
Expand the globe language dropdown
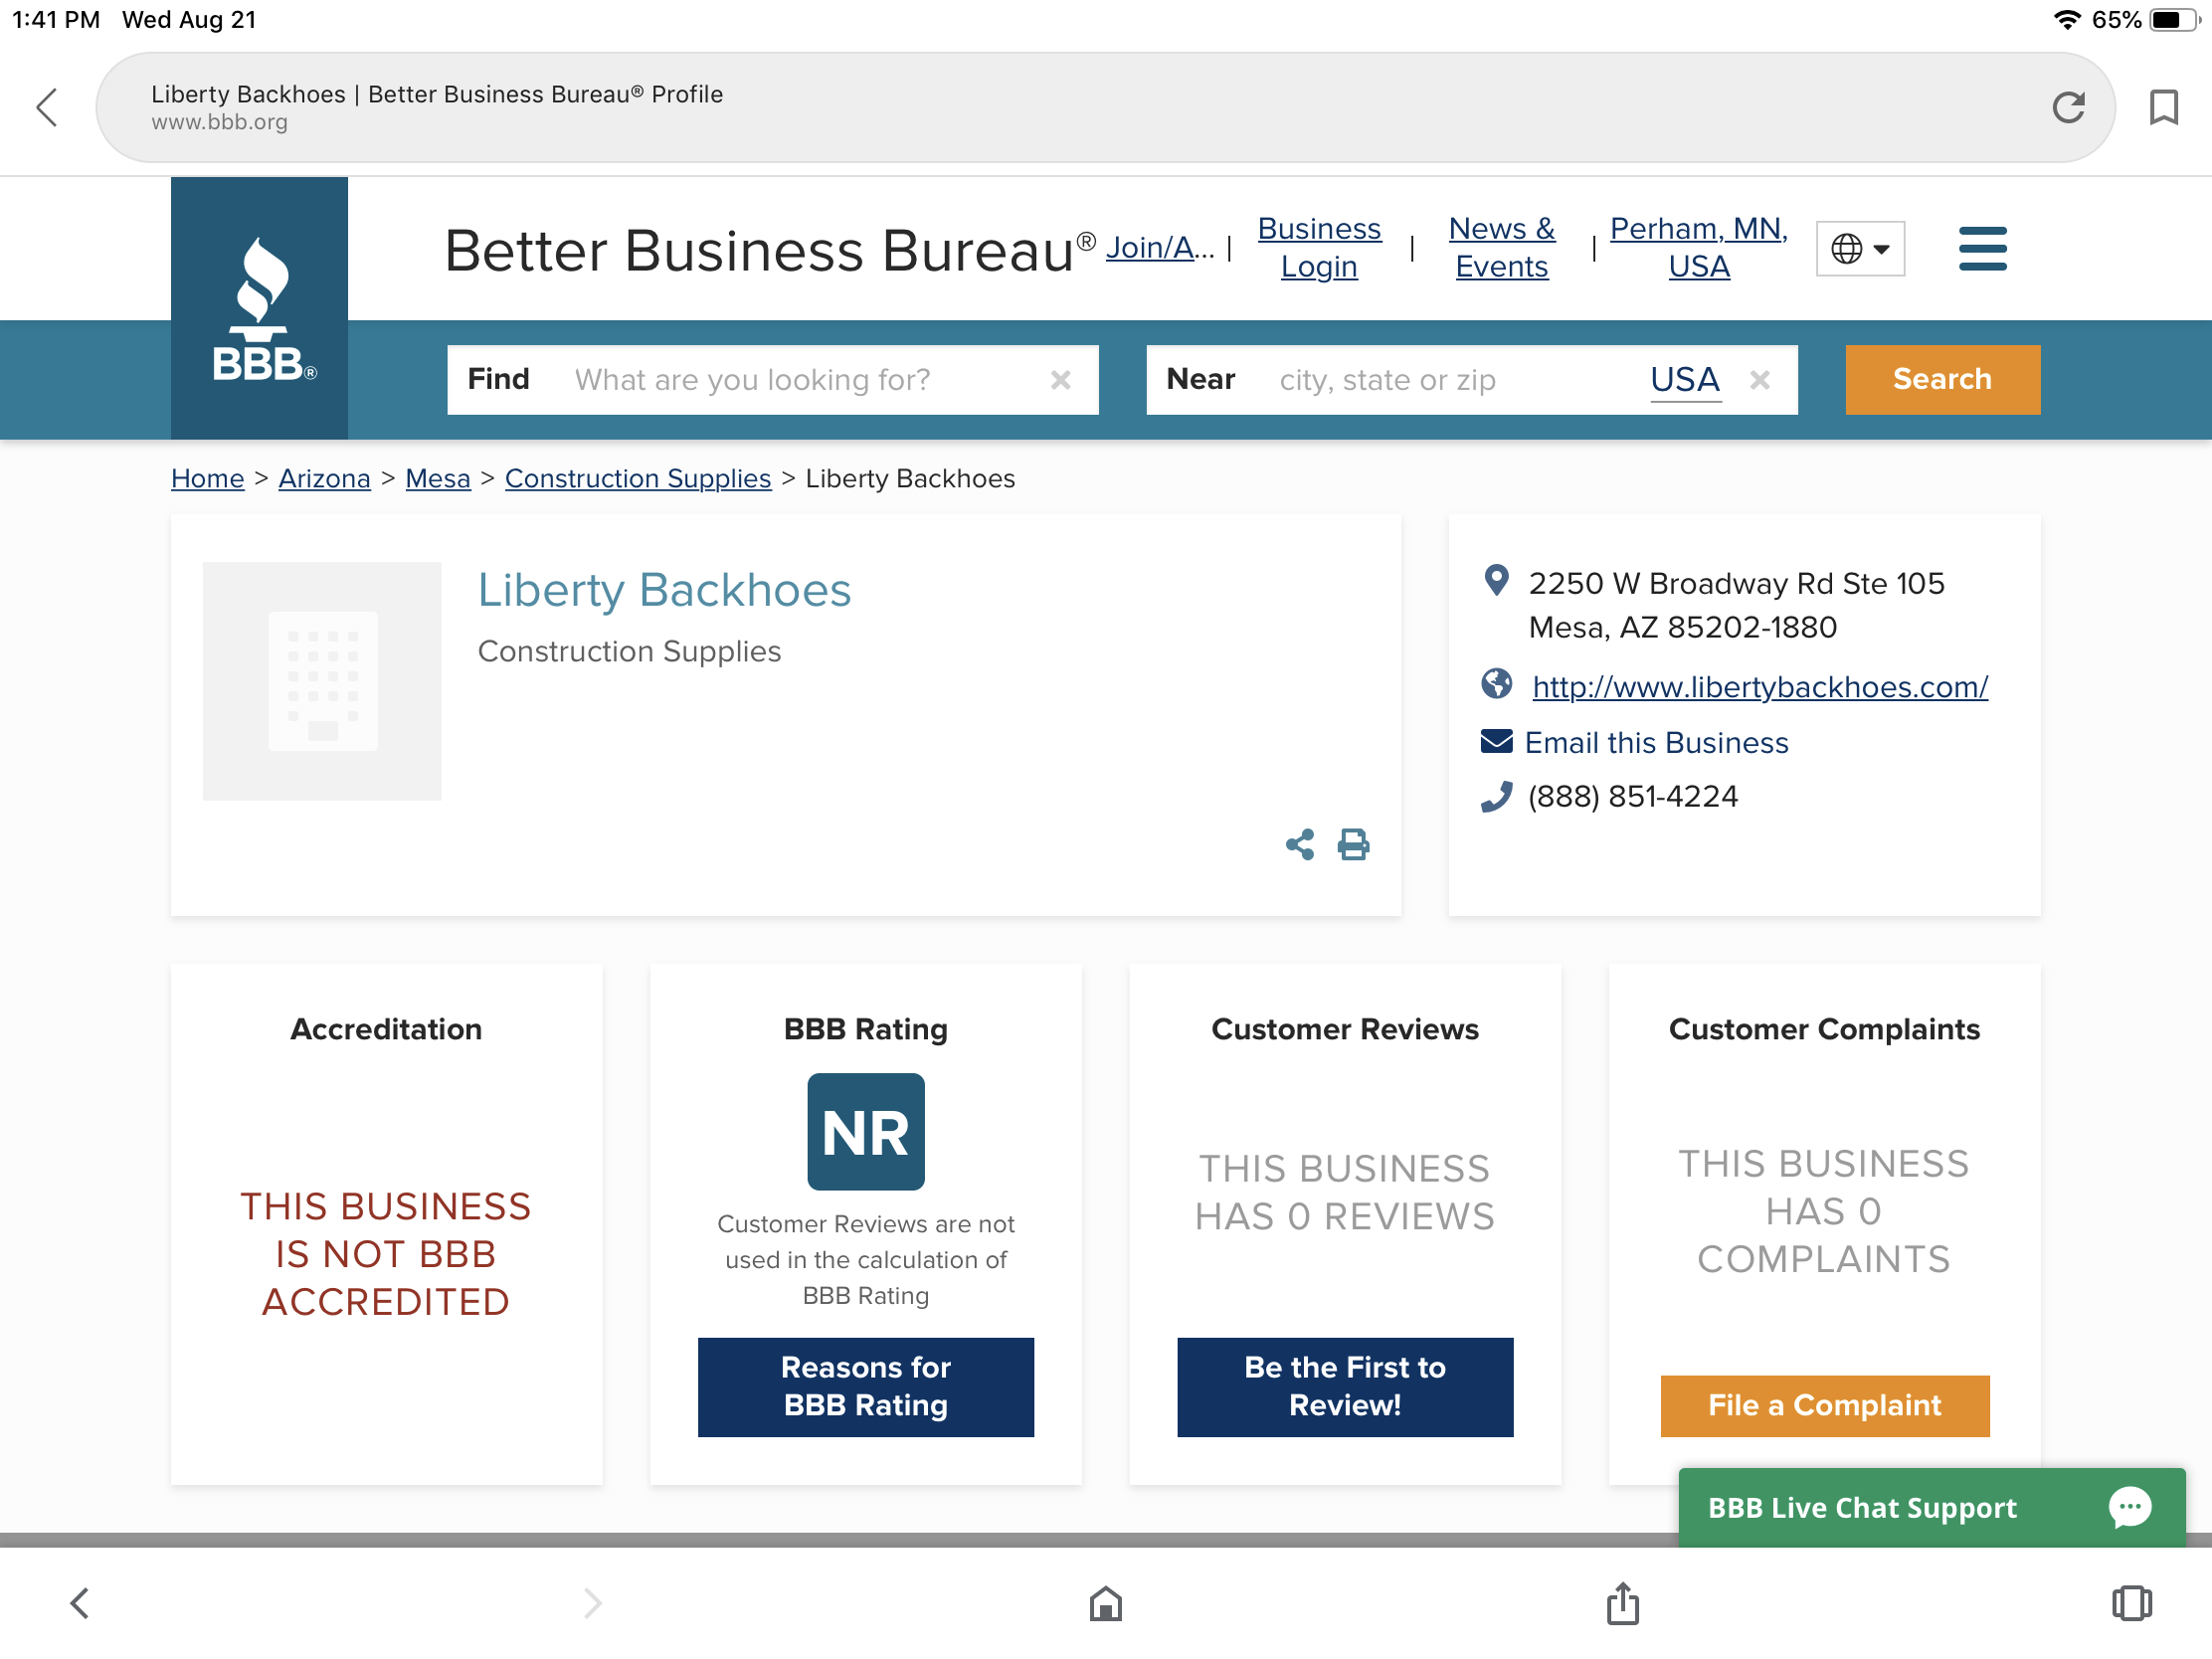(1860, 248)
